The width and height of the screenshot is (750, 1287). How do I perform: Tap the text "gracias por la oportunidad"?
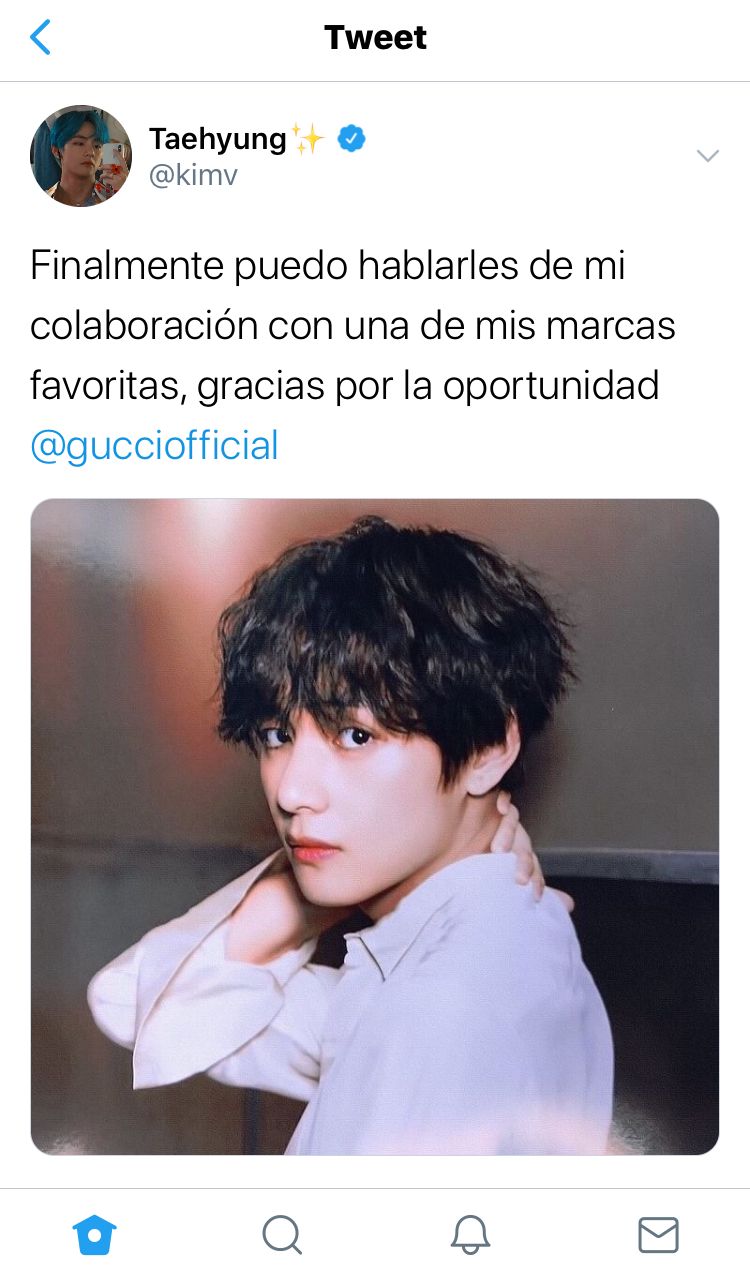click(428, 386)
